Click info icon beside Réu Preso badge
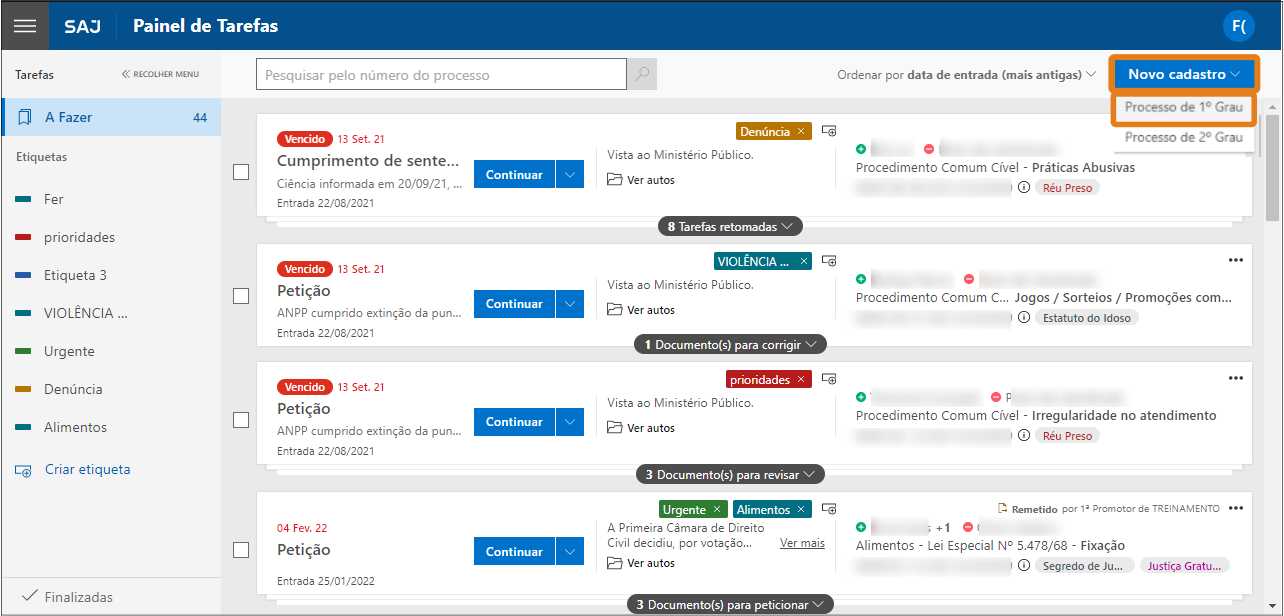The height and width of the screenshot is (616, 1284). coord(1023,187)
